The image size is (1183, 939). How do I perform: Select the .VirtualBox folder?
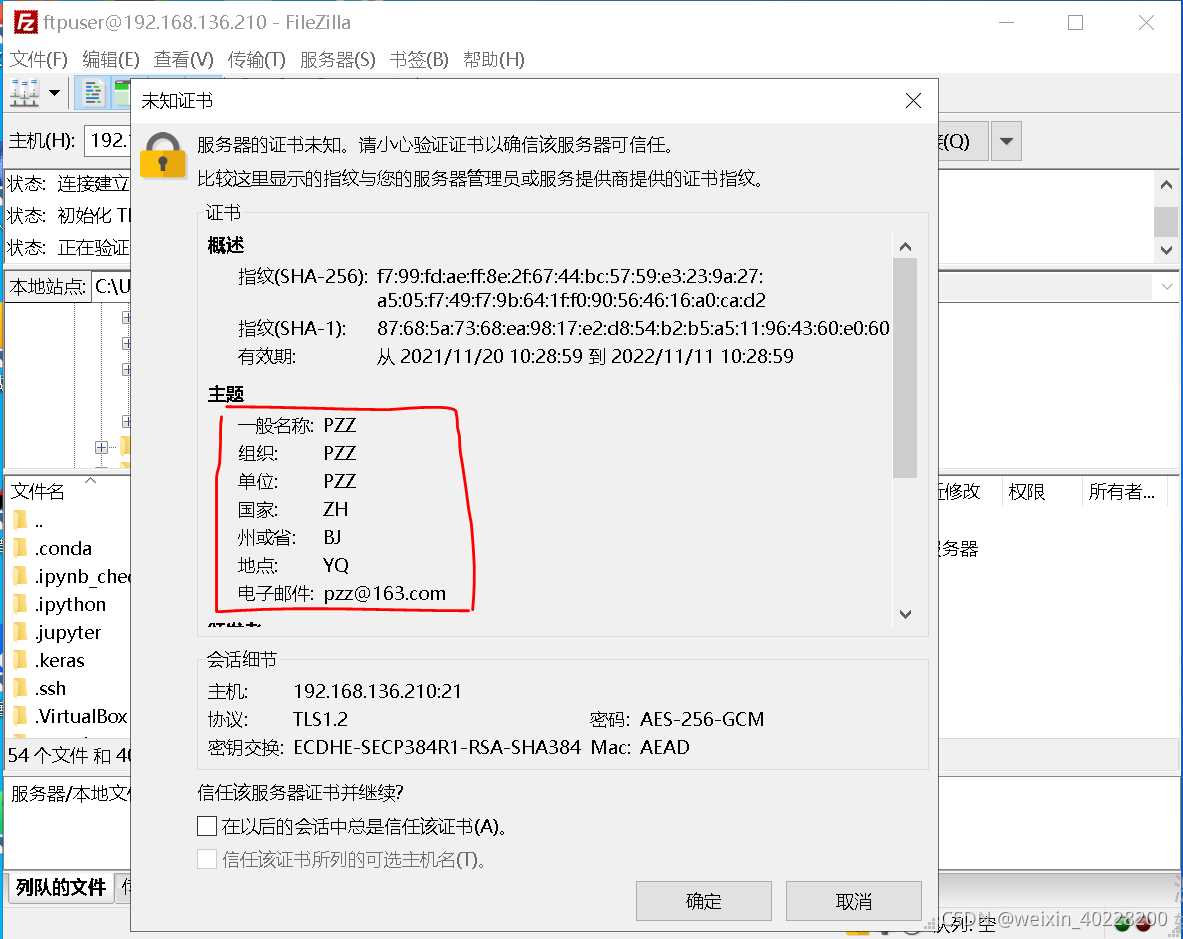(80, 716)
